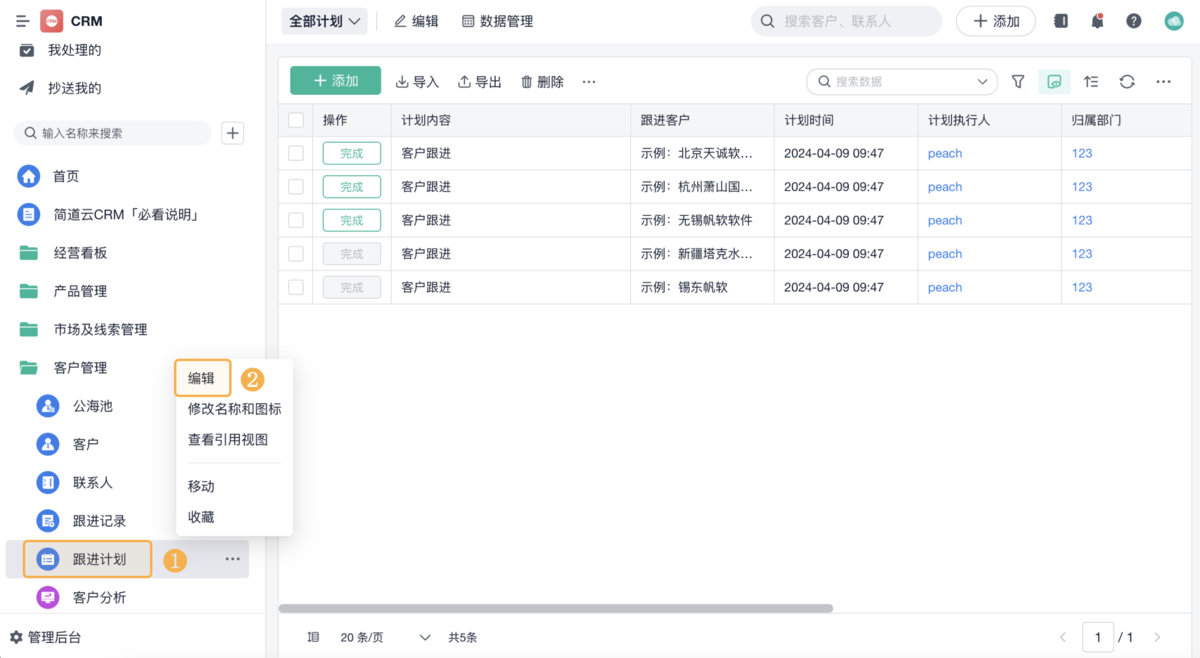The height and width of the screenshot is (658, 1200).
Task: Click 完成 button in first row
Action: tap(351, 153)
